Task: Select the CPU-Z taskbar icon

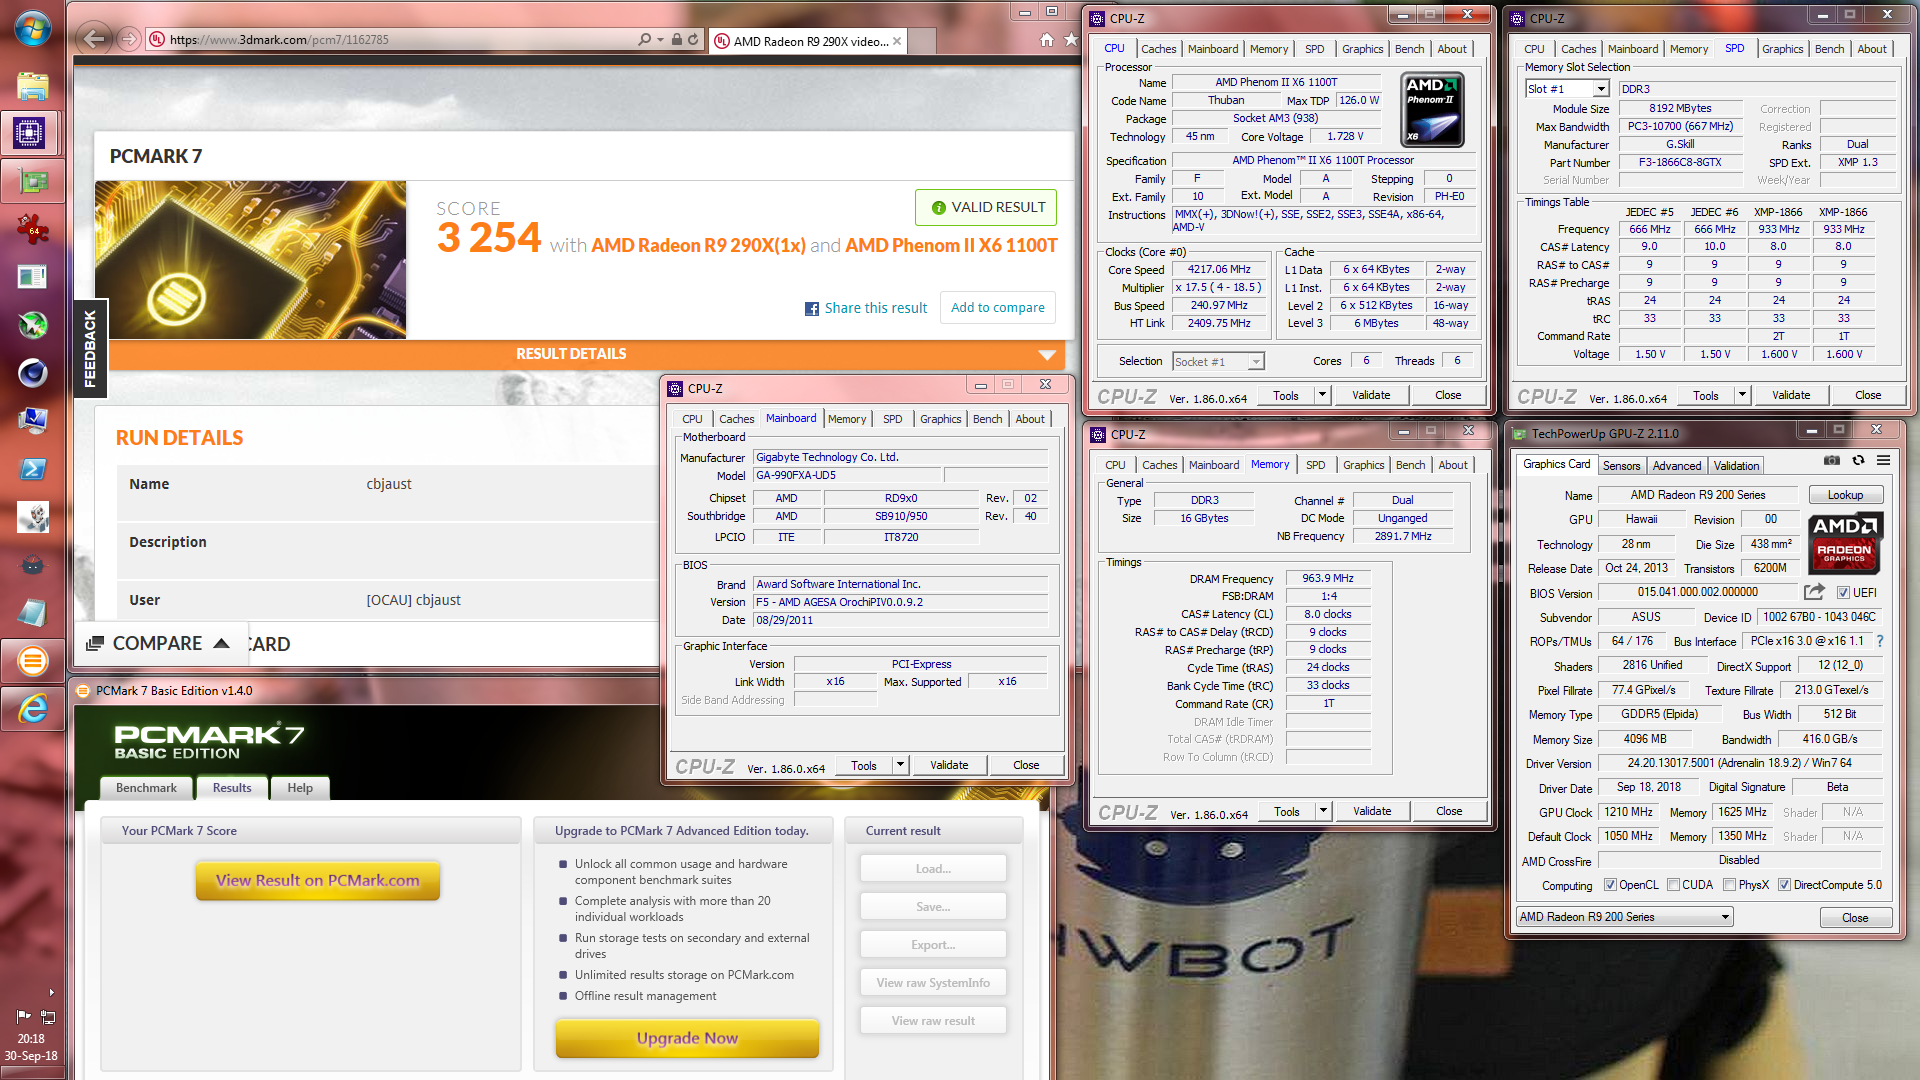Action: coord(31,132)
